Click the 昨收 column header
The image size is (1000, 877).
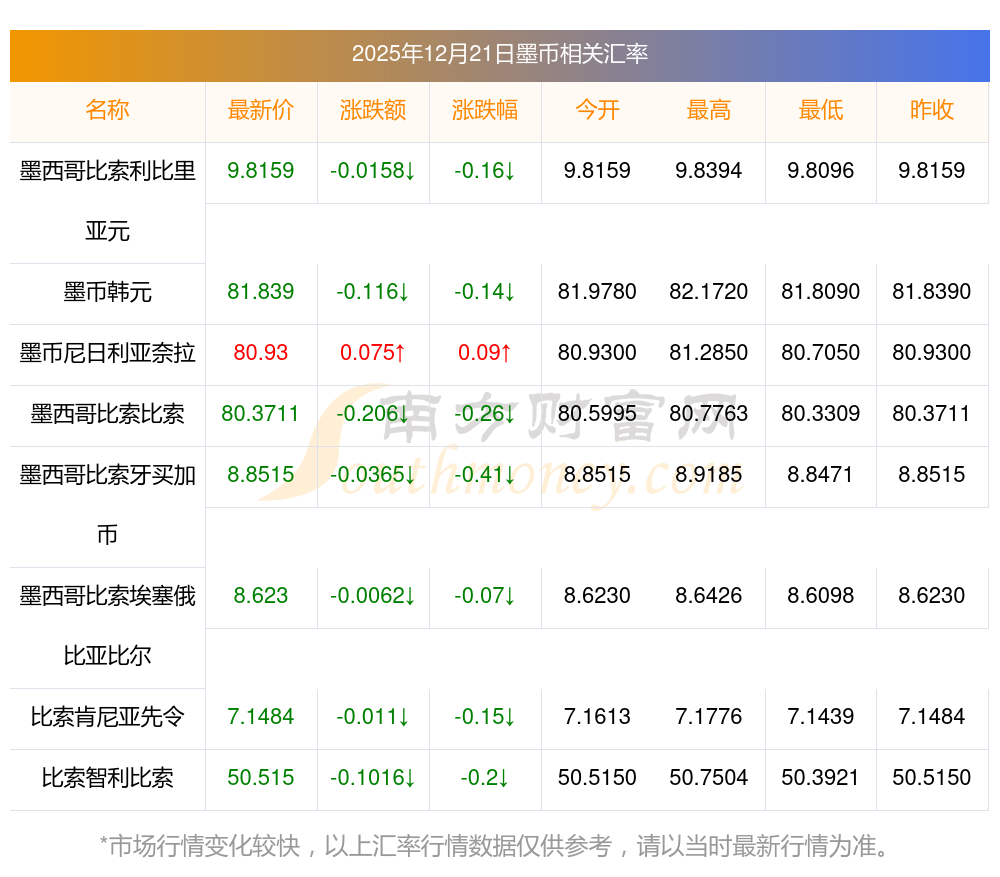(932, 111)
